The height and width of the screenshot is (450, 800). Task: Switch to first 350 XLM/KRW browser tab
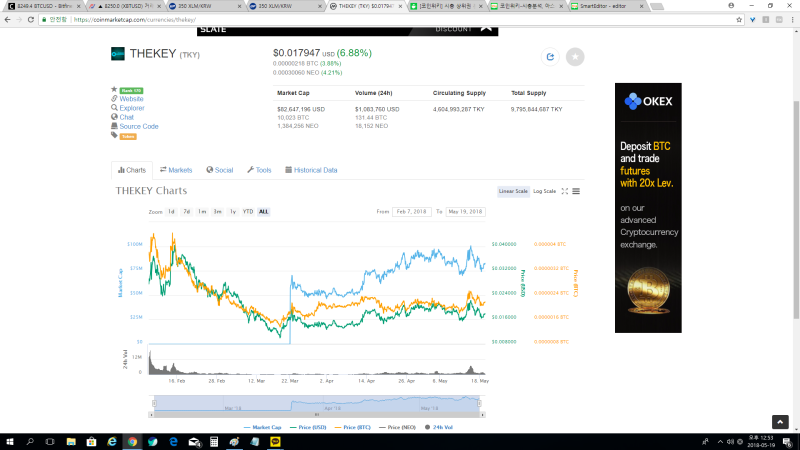coord(204,6)
